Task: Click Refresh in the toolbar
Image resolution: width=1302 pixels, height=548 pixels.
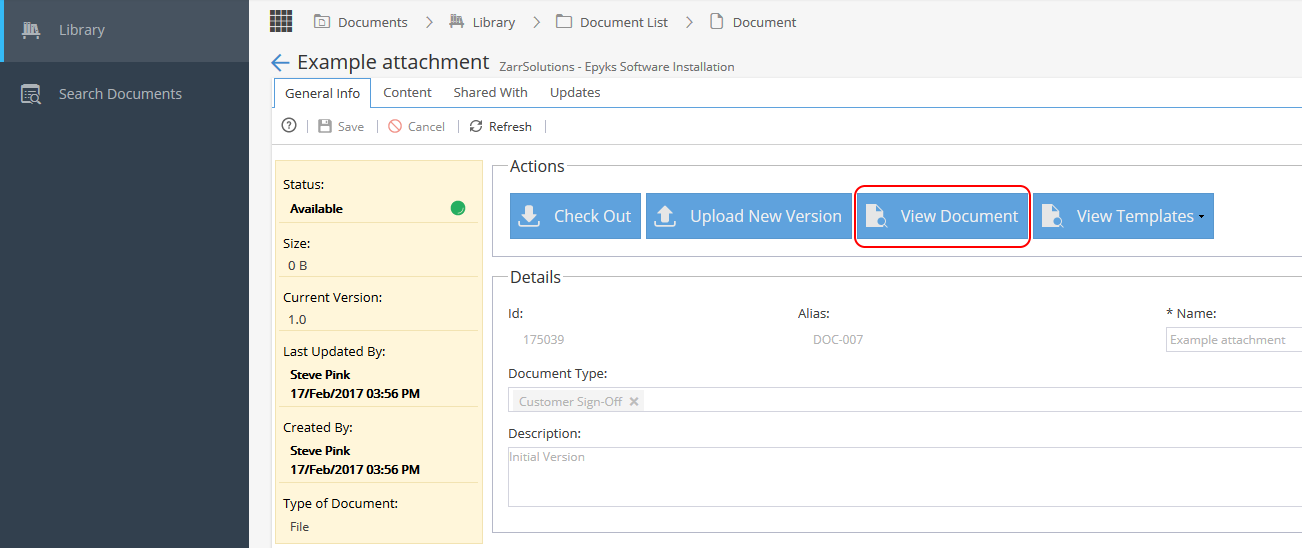Action: coord(500,126)
